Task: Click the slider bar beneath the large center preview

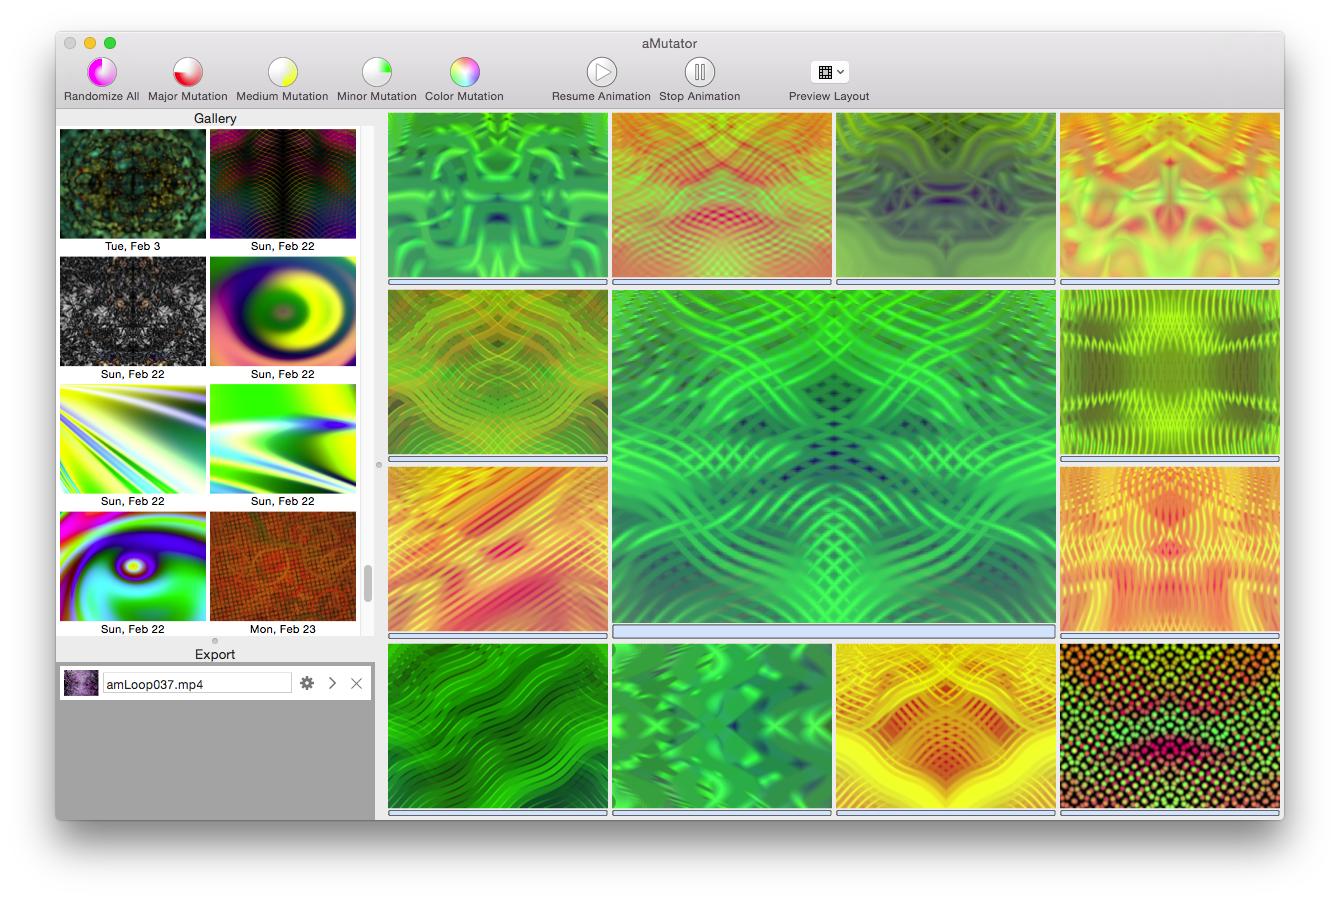Action: 833,632
